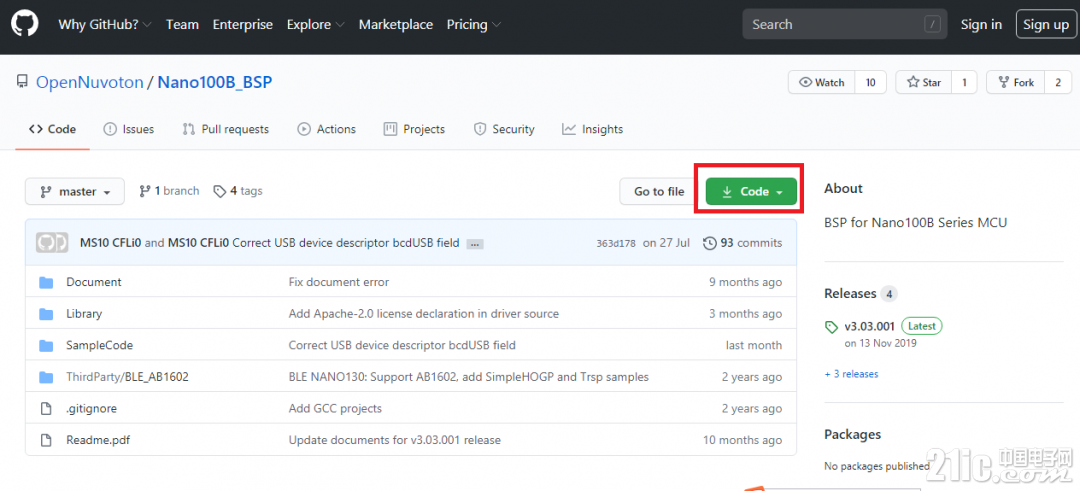View the 1 branch link

tap(169, 191)
